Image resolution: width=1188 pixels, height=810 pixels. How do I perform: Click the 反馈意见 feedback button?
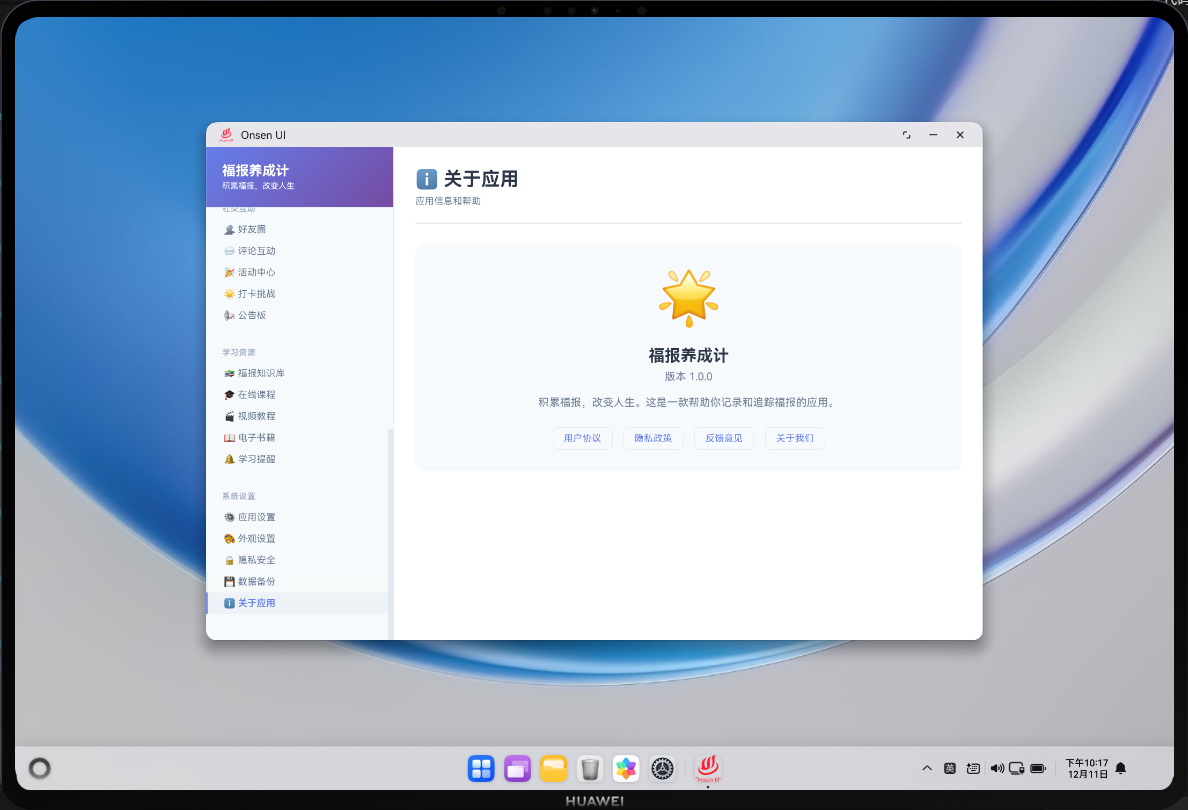click(x=723, y=438)
